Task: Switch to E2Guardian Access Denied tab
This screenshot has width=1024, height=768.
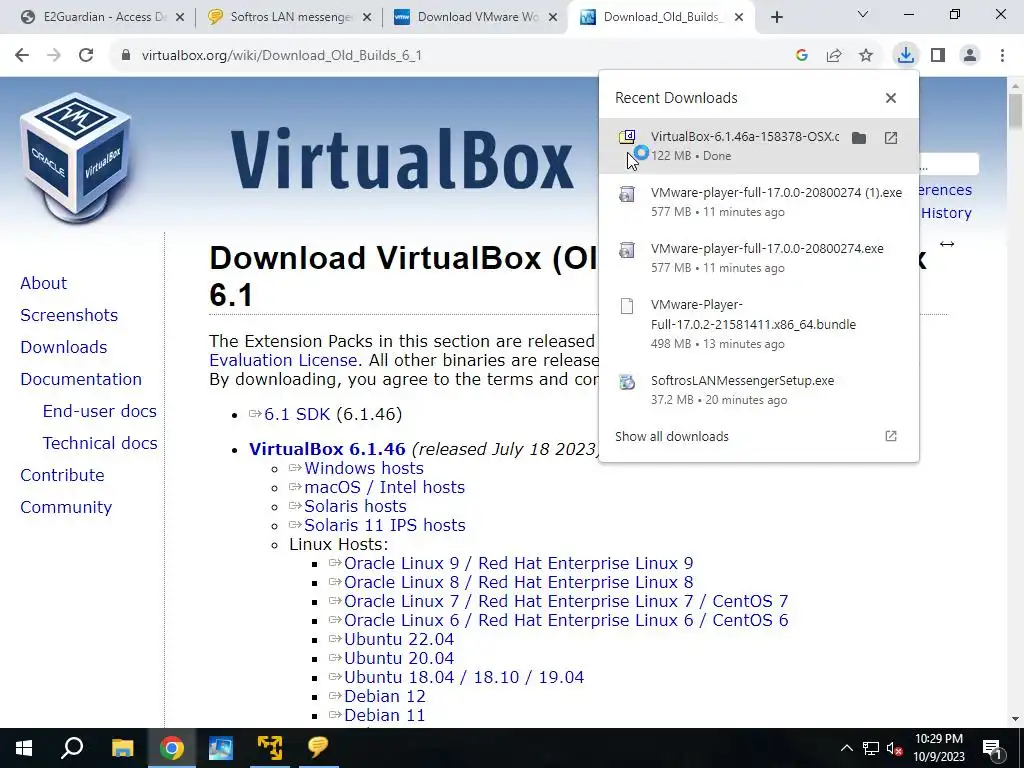Action: [x=101, y=17]
